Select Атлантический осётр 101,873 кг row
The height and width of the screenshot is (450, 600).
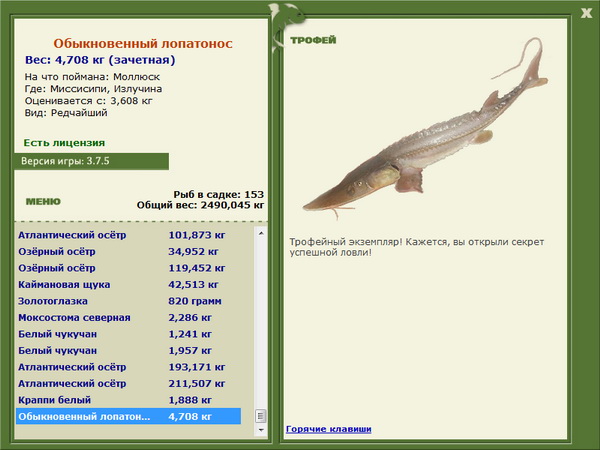pos(129,235)
